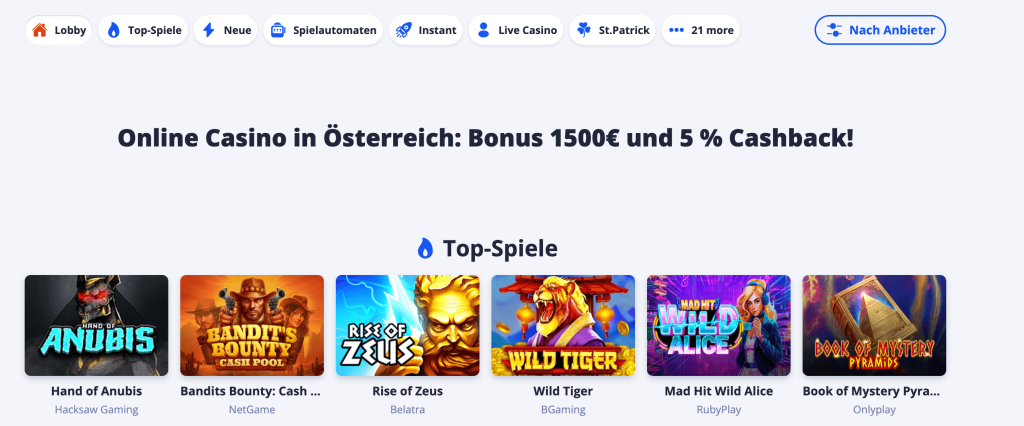Open the Top-Spiele section heading
The height and width of the screenshot is (426, 1024).
(487, 248)
